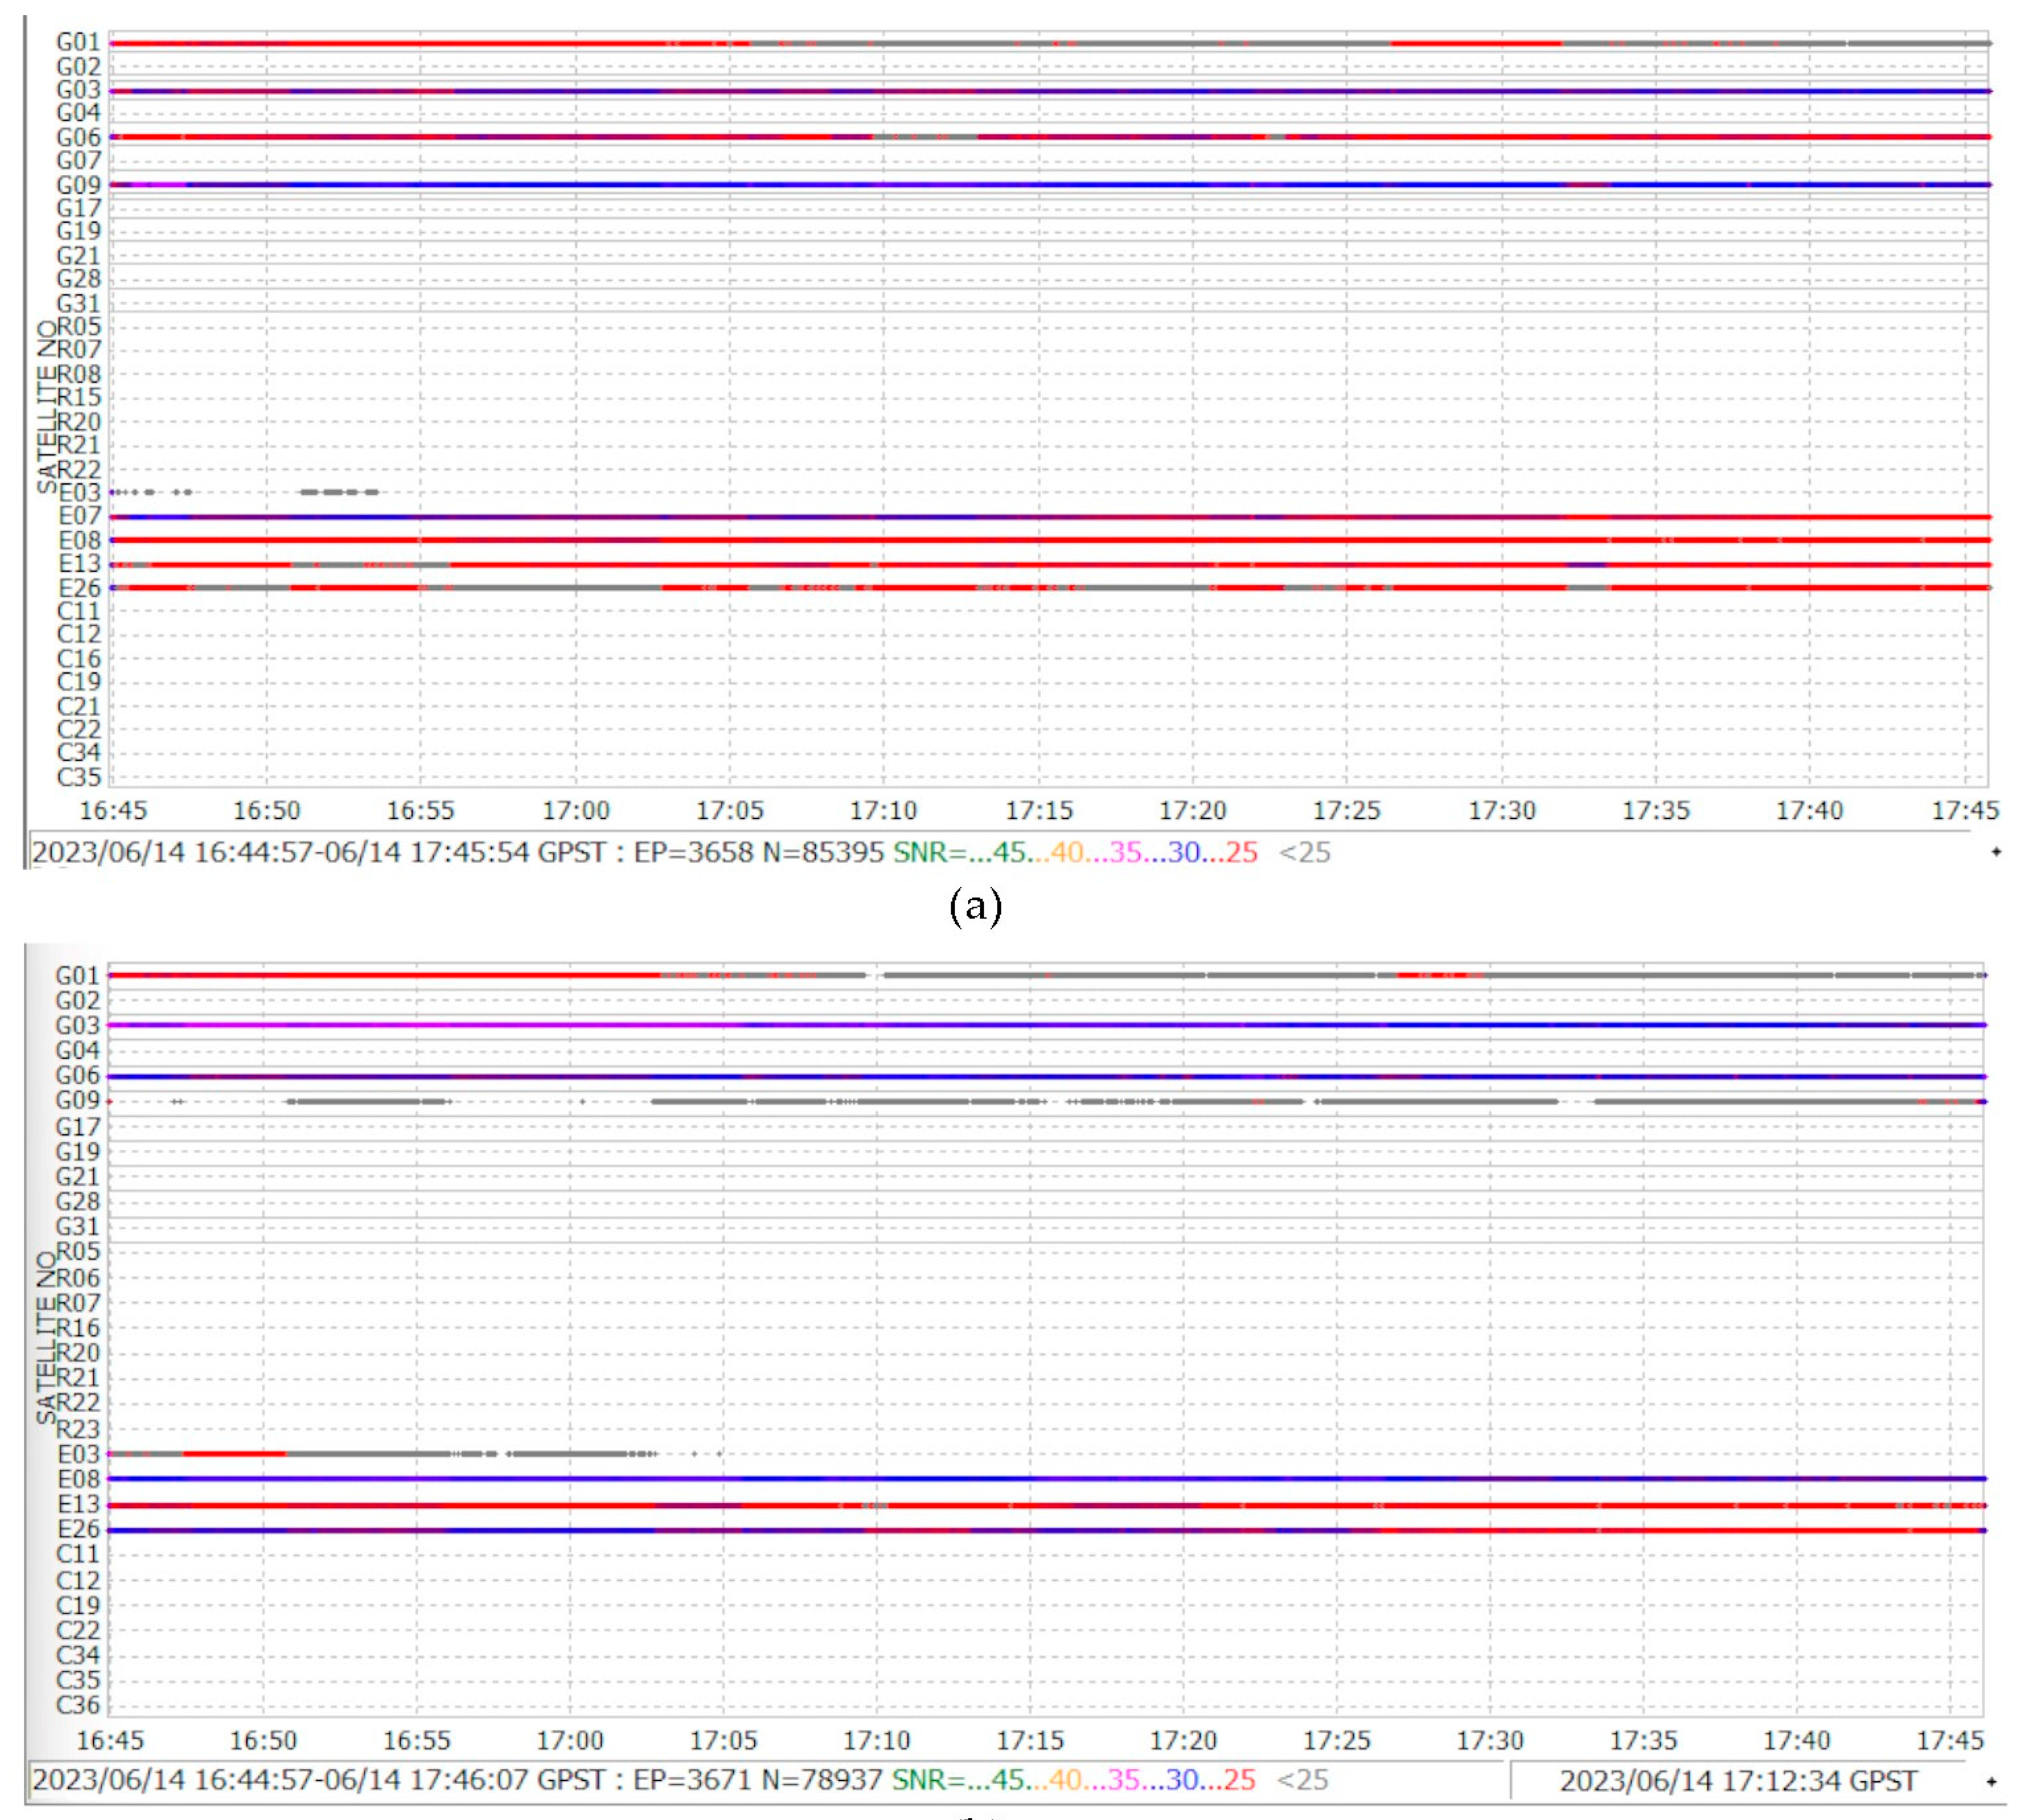
Task: Click the red segment on the E03 track
Action: pos(235,1453)
